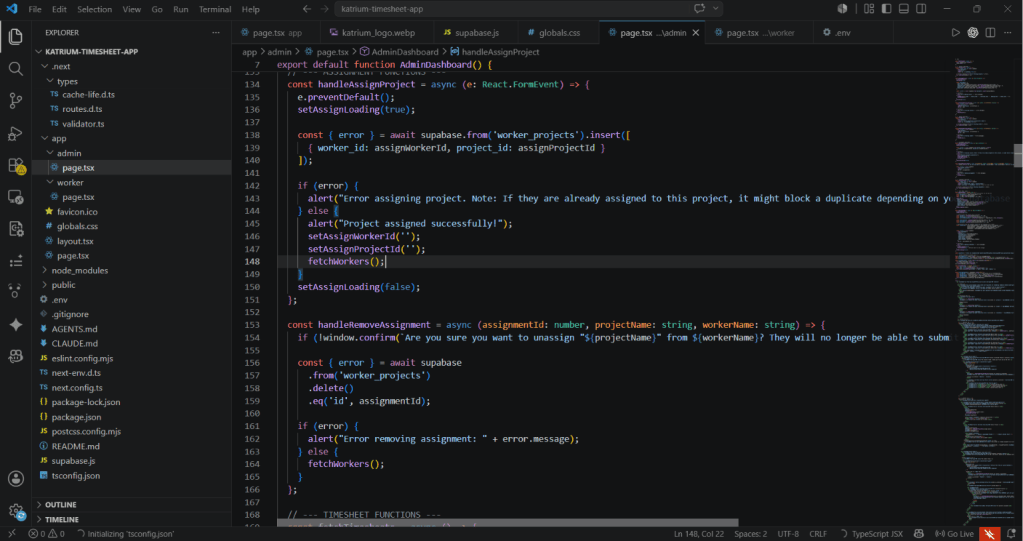
Task: Open the Search view in activity bar
Action: click(x=16, y=69)
